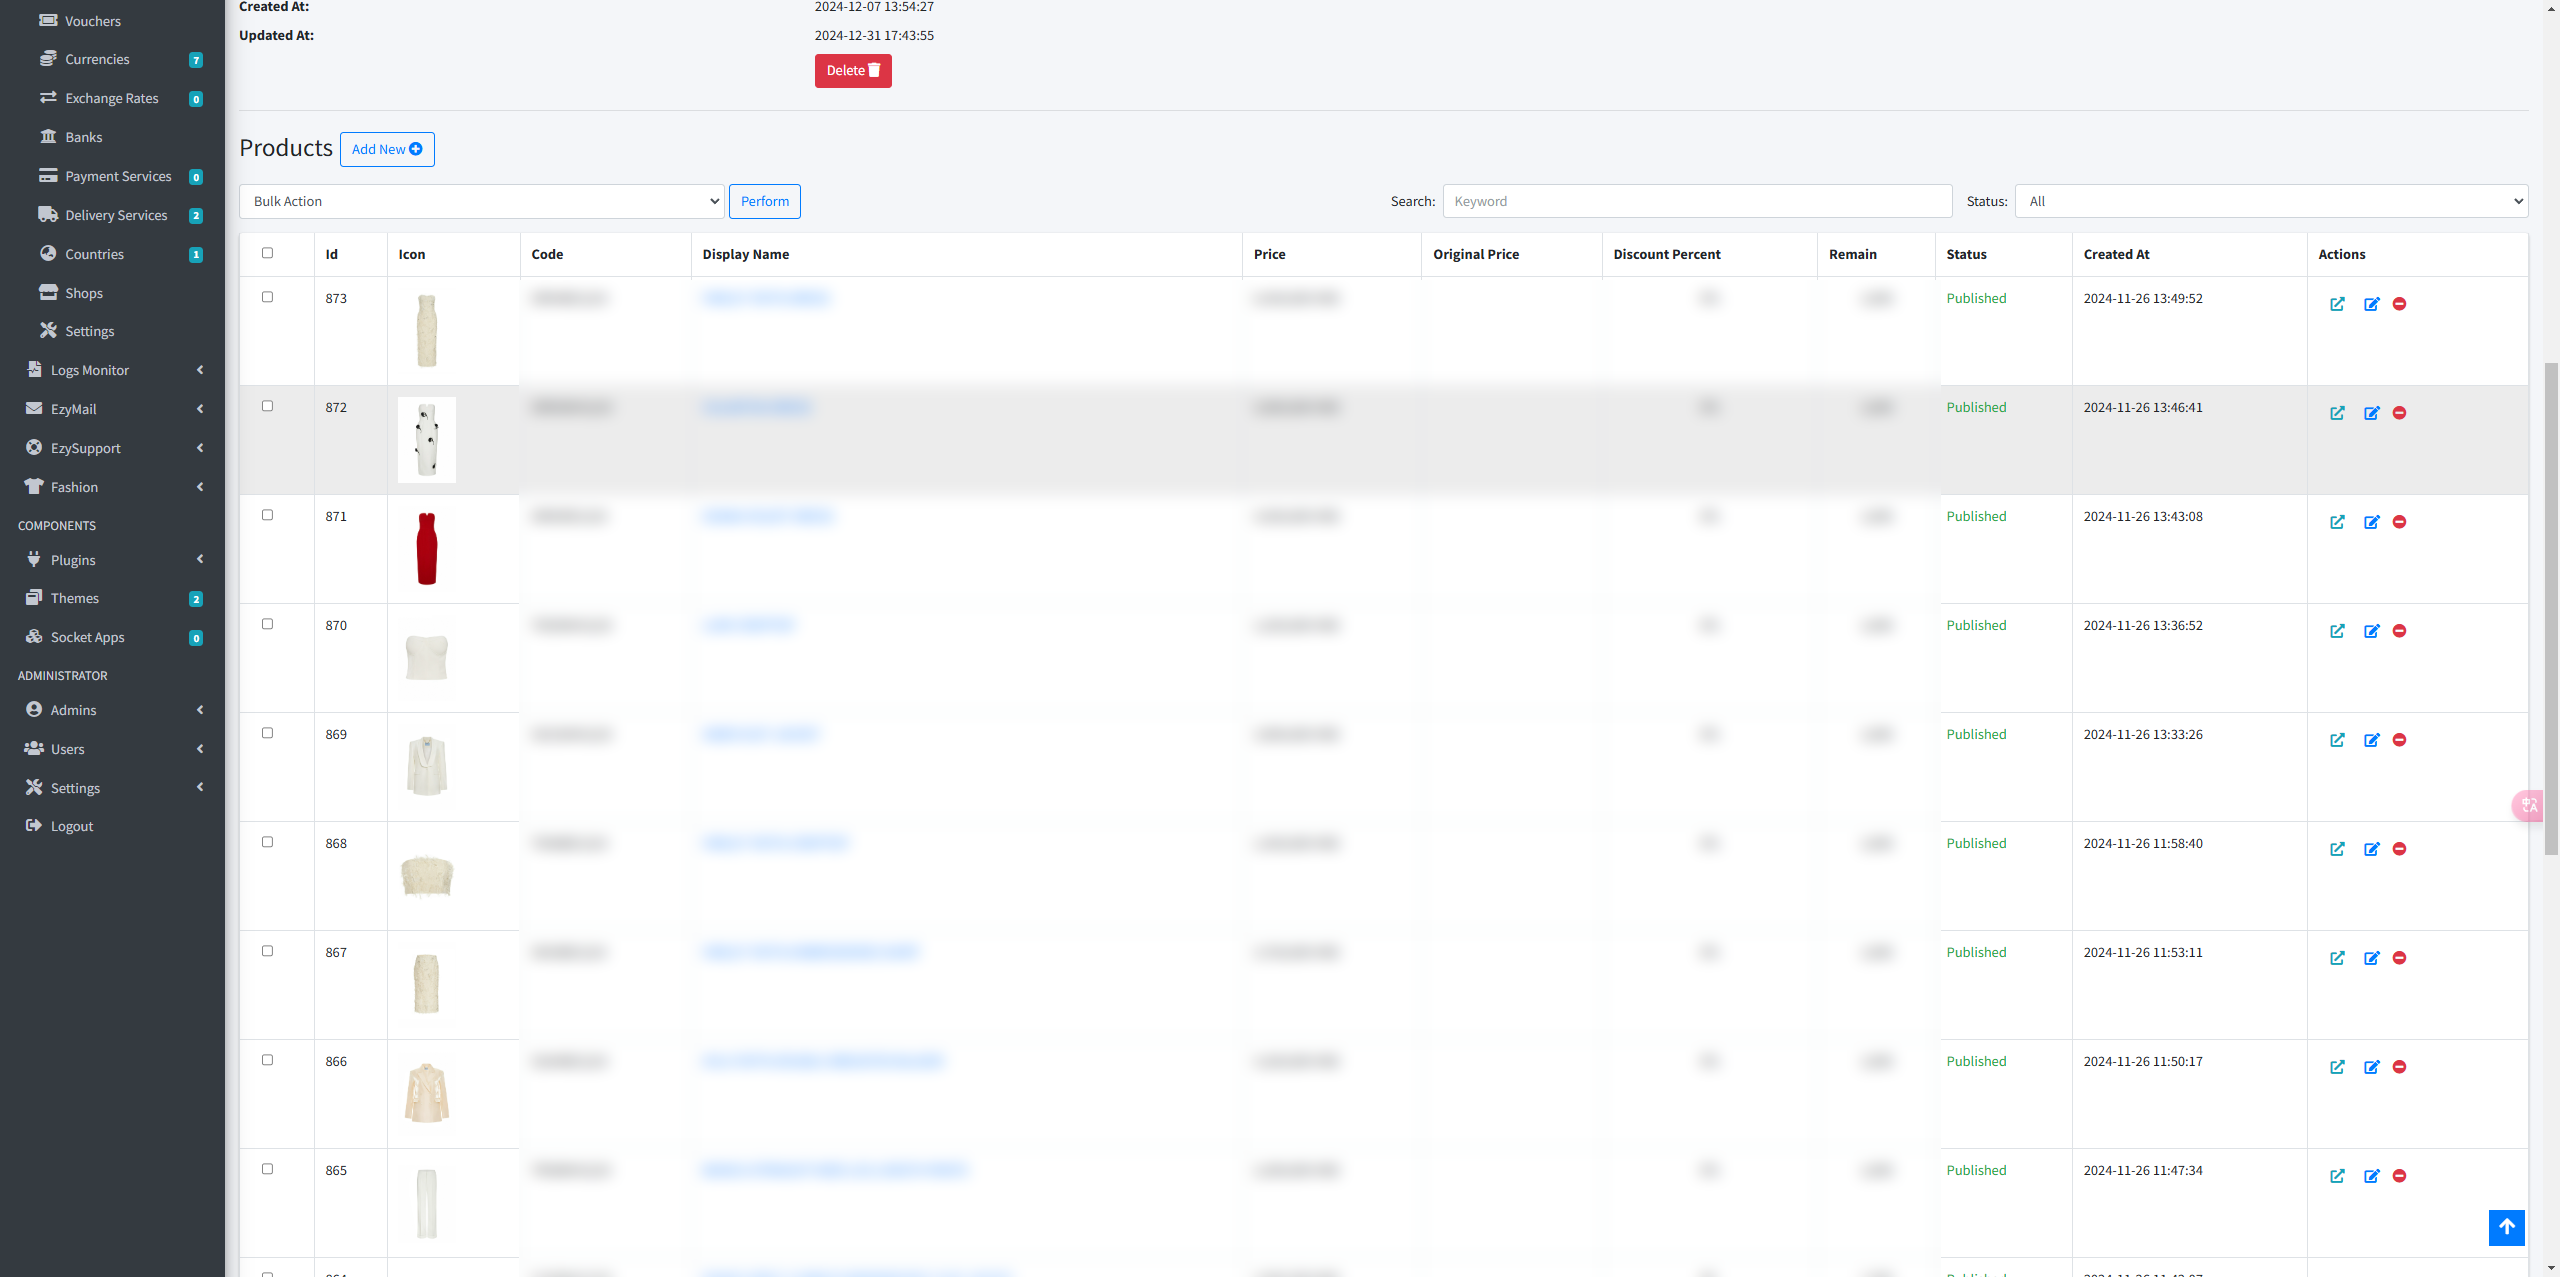Screen dimensions: 2560x1277
Task: Edit product 870 using pencil icon
Action: [2371, 631]
